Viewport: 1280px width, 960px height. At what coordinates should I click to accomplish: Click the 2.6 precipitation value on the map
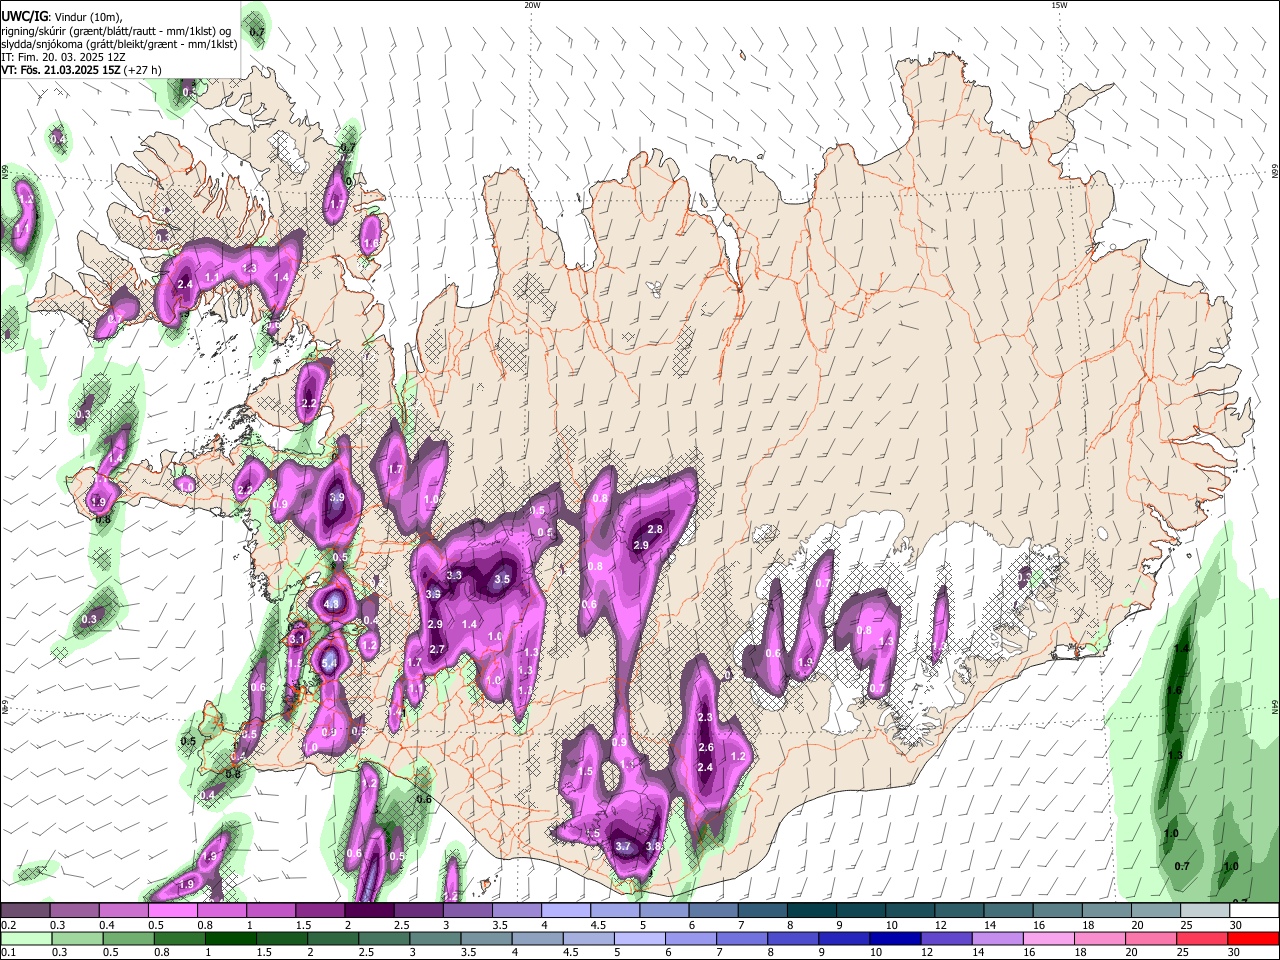pyautogui.click(x=706, y=747)
